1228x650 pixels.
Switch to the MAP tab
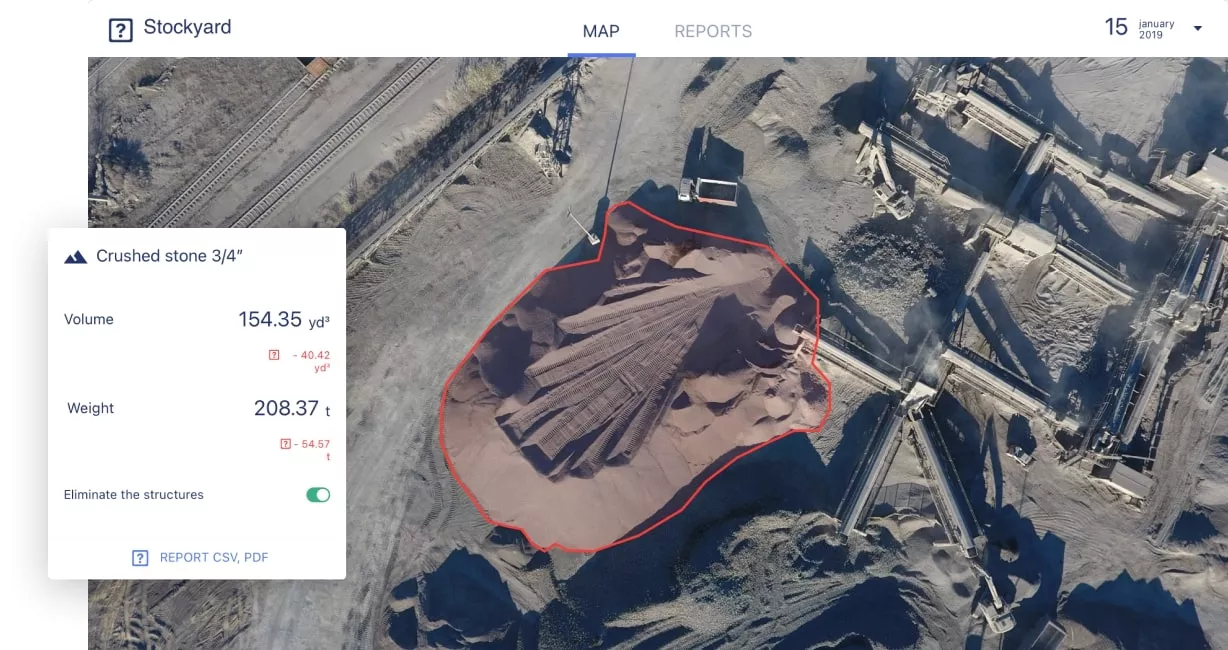(x=601, y=31)
